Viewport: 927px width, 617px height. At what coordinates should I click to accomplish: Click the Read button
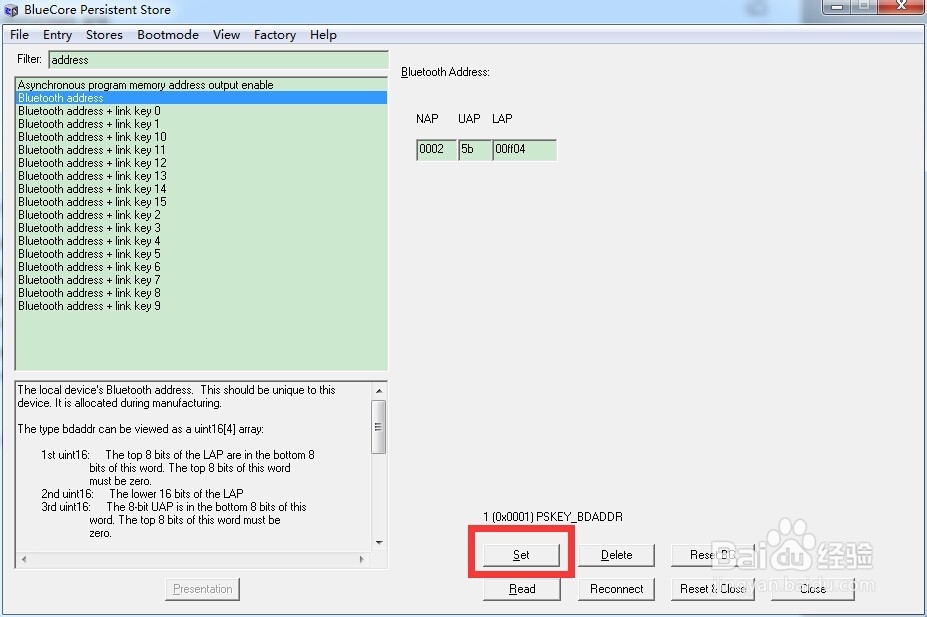[521, 589]
